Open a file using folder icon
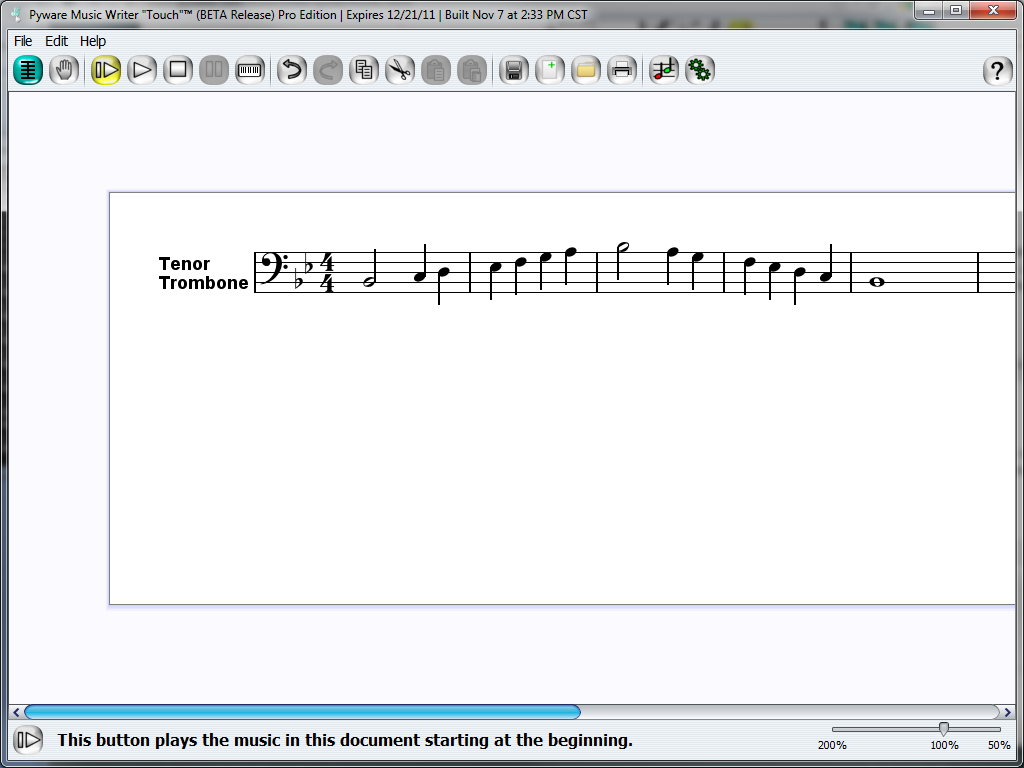This screenshot has height=768, width=1024. (586, 70)
